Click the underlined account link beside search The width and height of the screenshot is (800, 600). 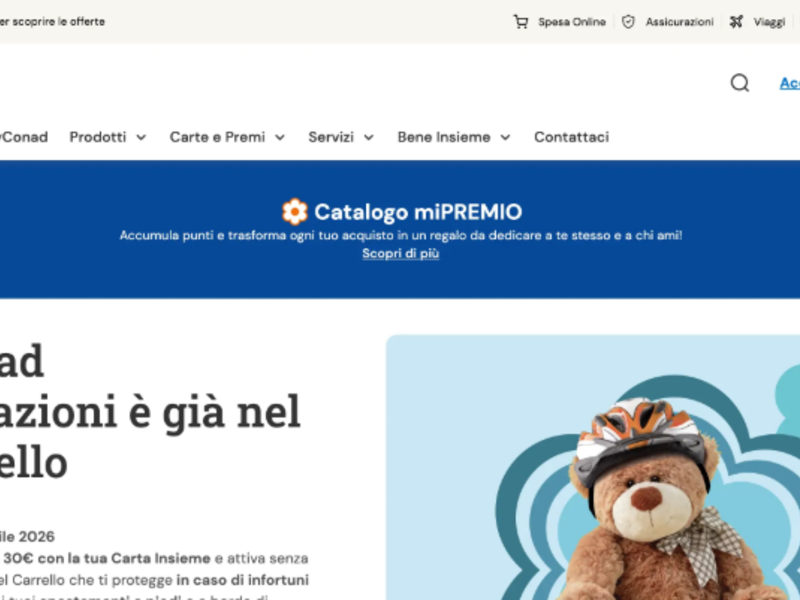(x=789, y=83)
